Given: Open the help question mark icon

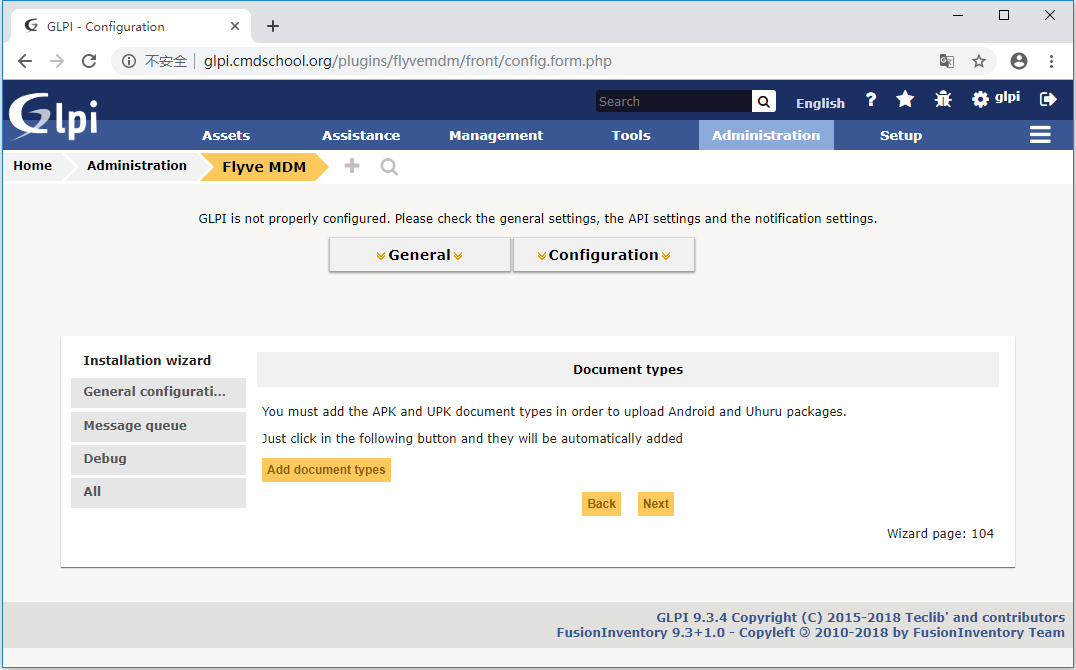Looking at the screenshot, I should pos(871,100).
